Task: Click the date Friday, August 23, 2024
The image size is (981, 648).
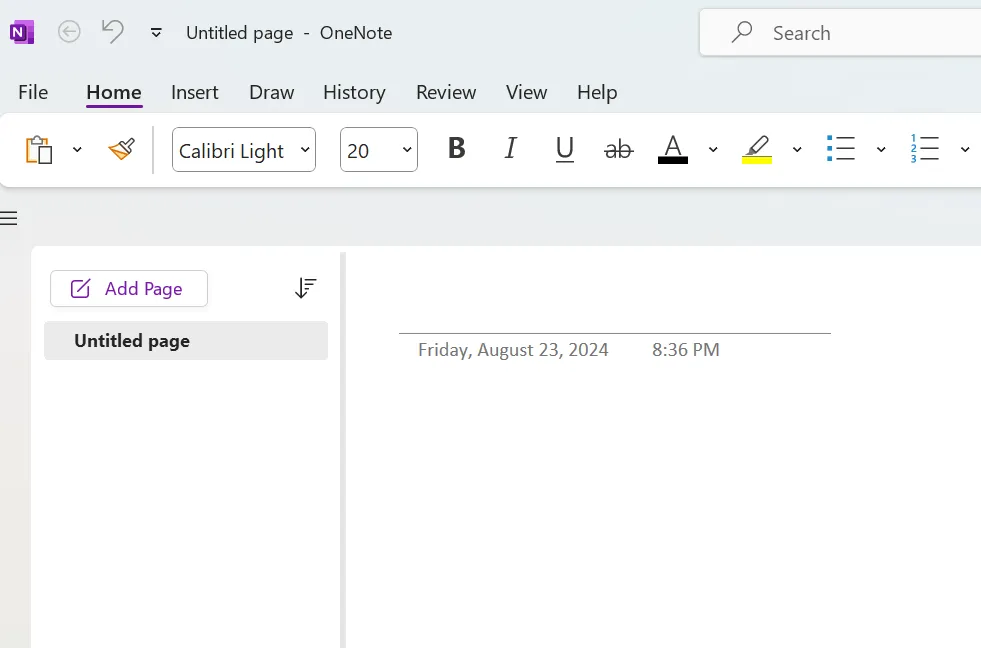Action: point(513,350)
